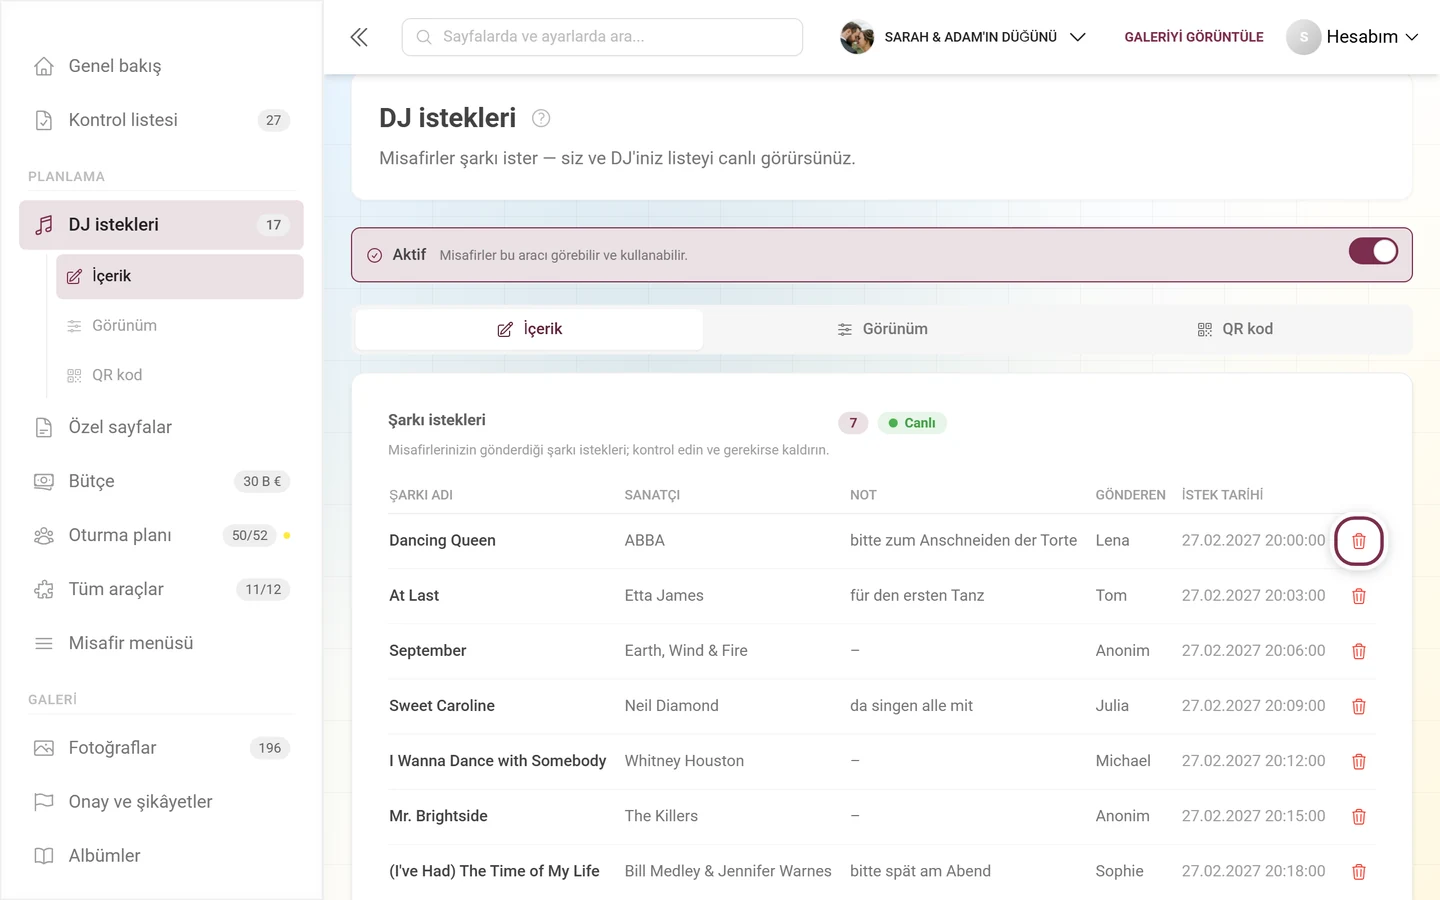Click the Dancing Queen song title
Image resolution: width=1440 pixels, height=900 pixels.
pos(442,541)
